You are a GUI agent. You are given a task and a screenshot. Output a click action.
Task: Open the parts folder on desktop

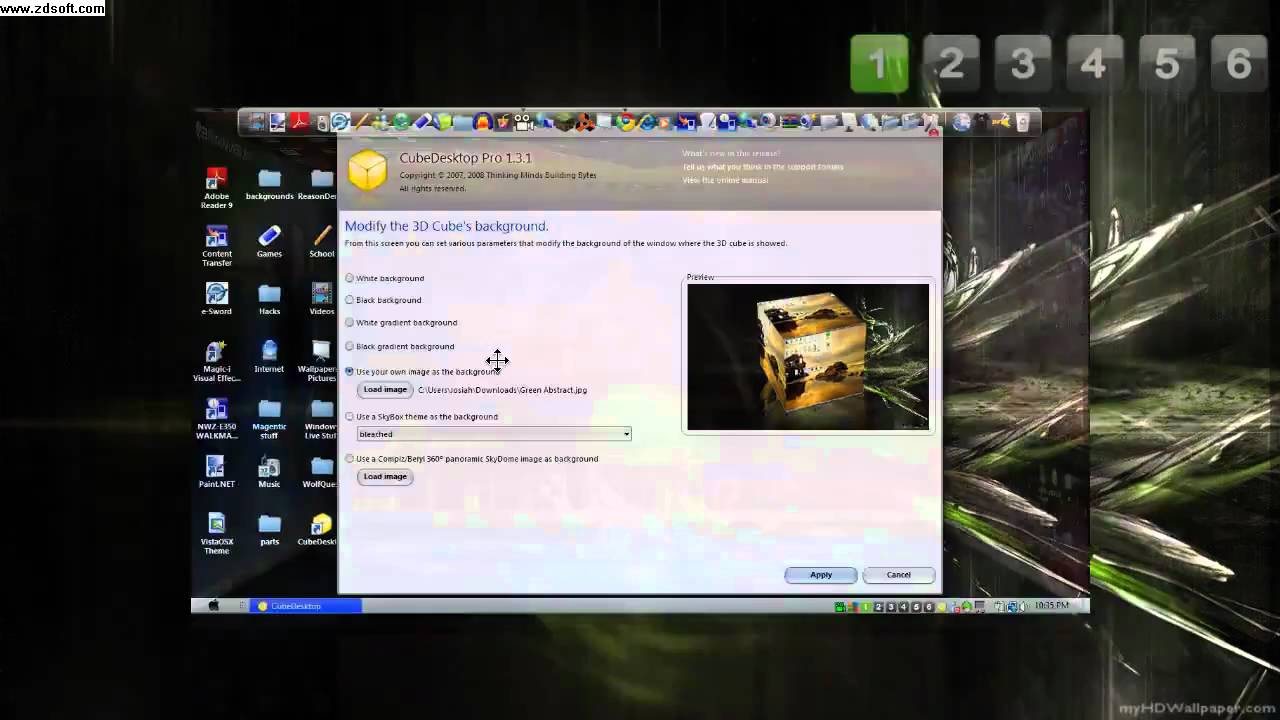(269, 530)
